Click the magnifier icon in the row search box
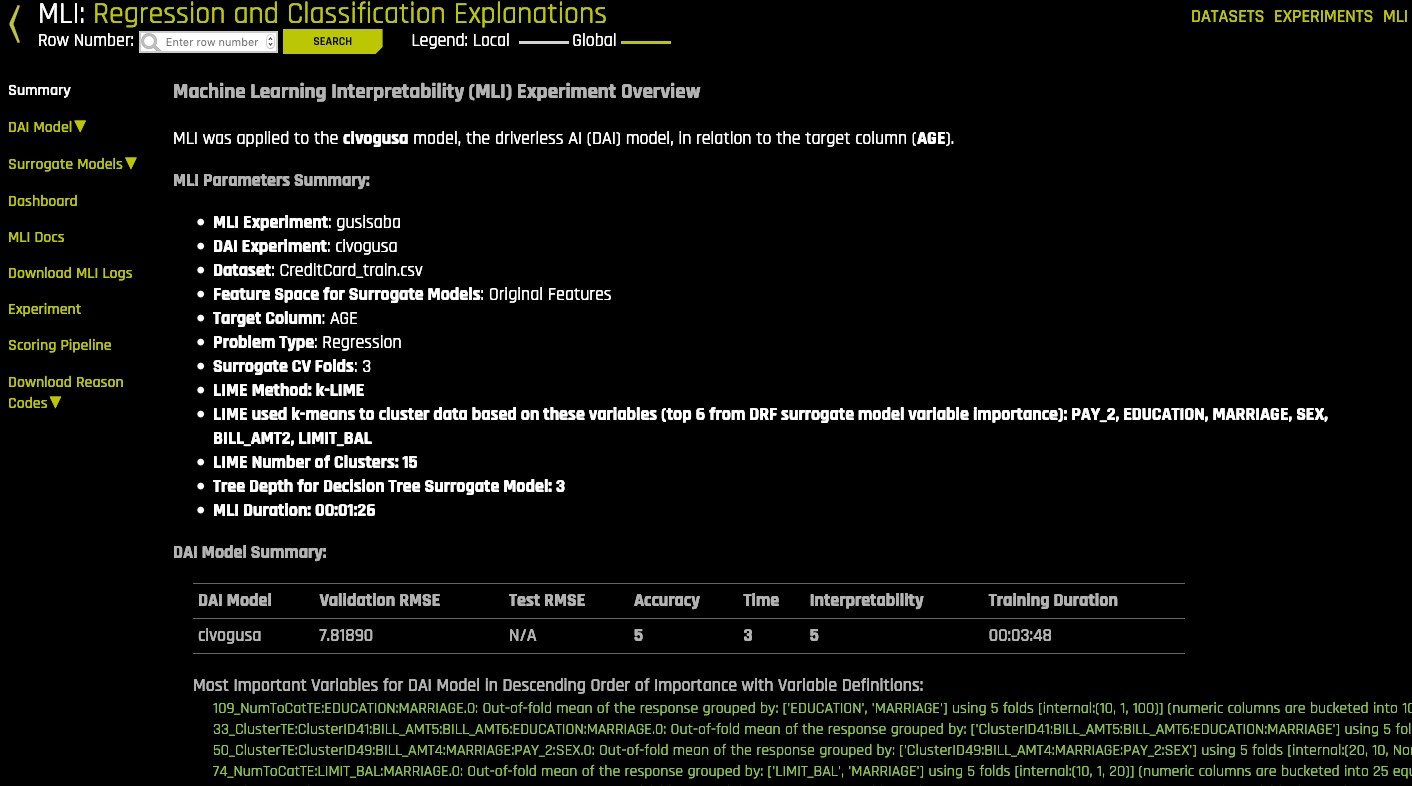The height and width of the screenshot is (786, 1412). [x=149, y=42]
